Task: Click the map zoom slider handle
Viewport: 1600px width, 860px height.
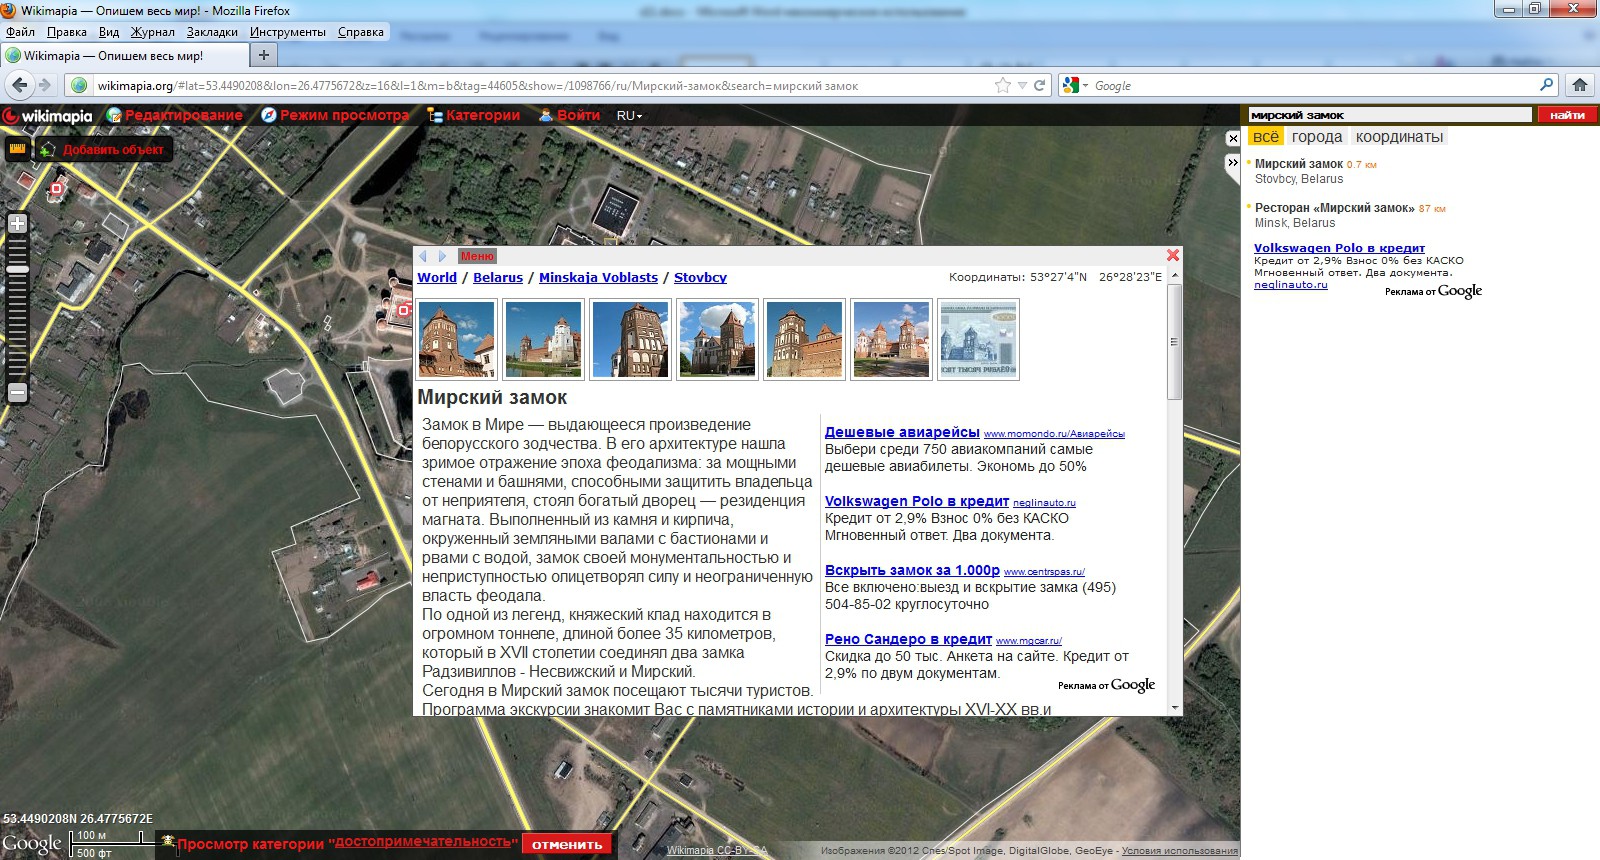Action: (17, 269)
